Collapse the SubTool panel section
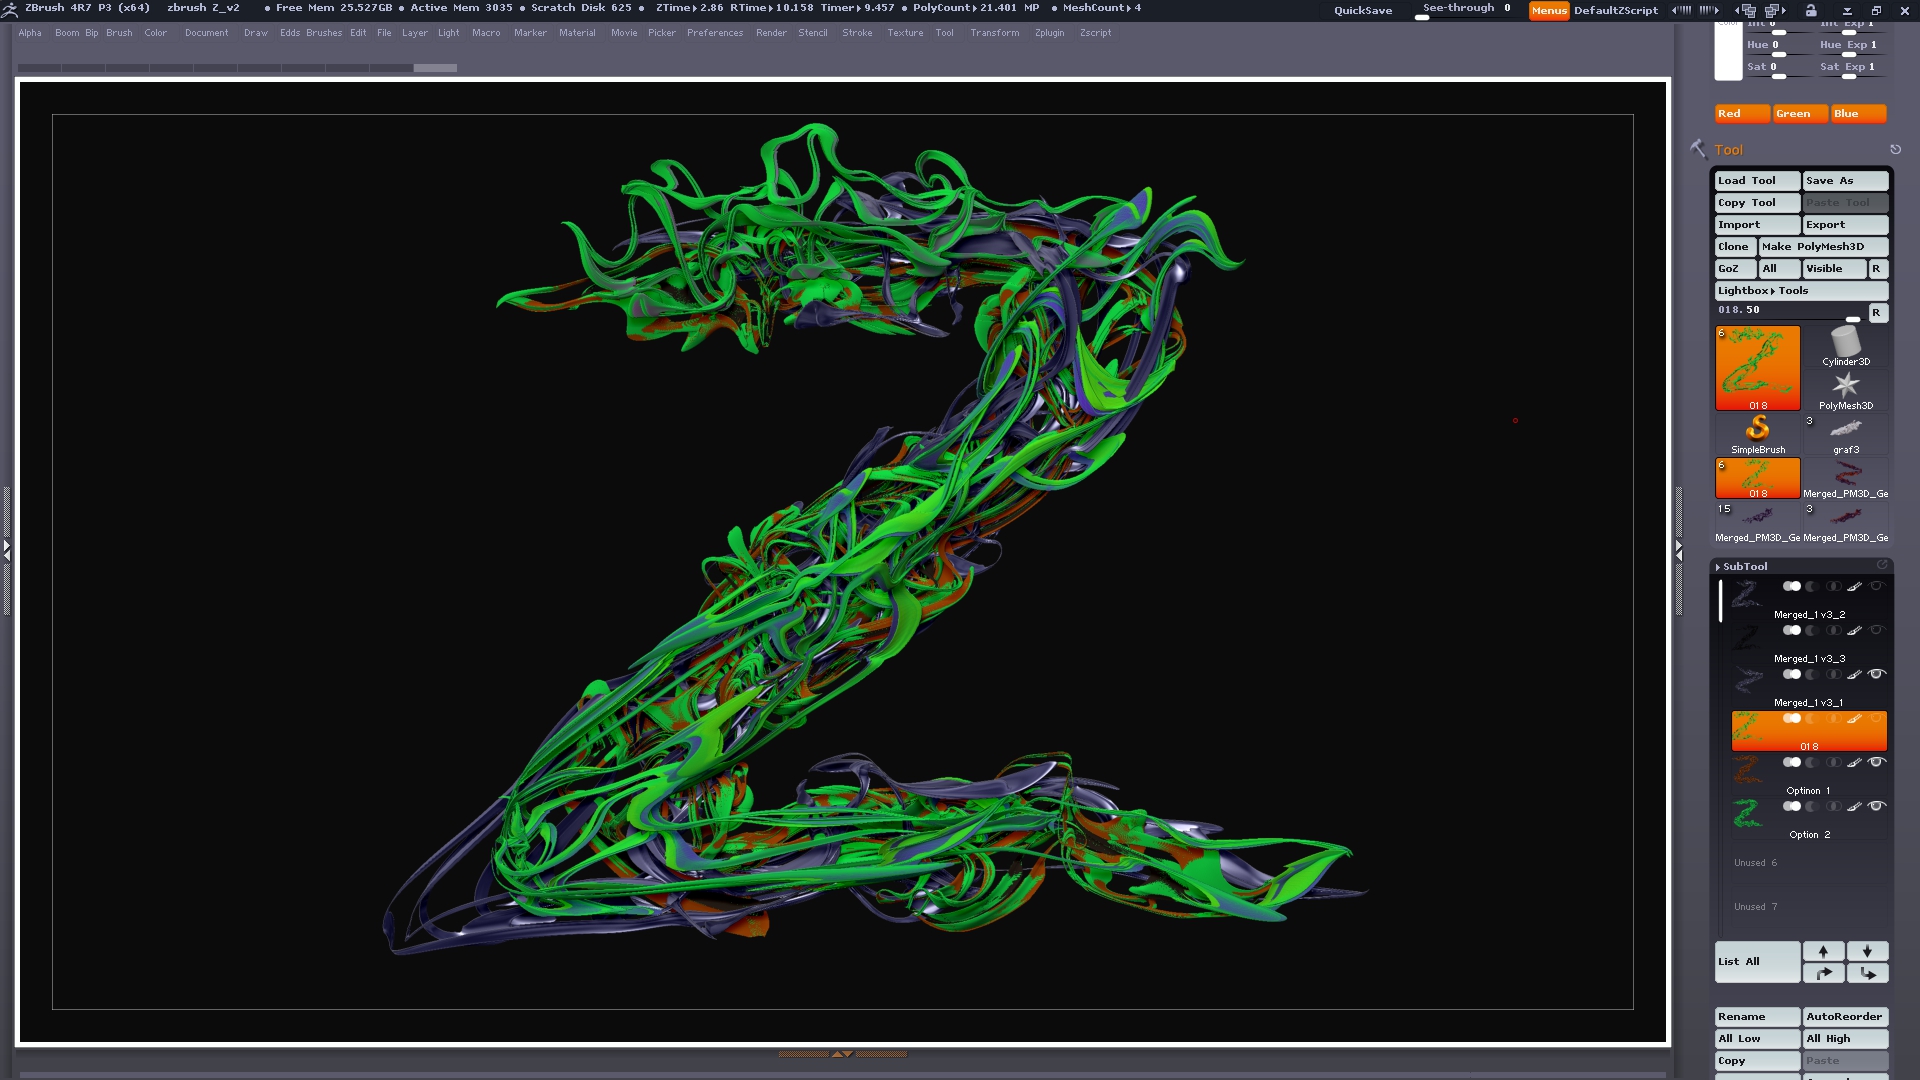 tap(1744, 566)
